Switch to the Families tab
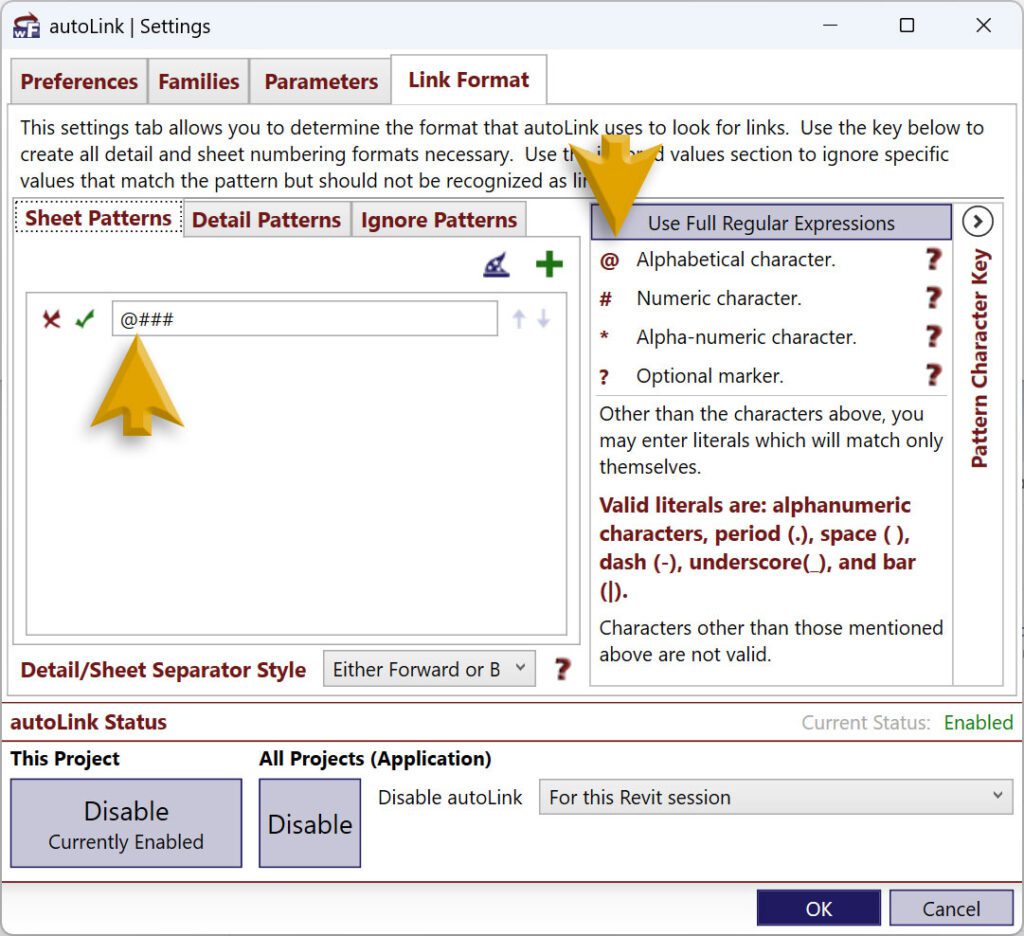Image resolution: width=1024 pixels, height=936 pixels. (199, 82)
